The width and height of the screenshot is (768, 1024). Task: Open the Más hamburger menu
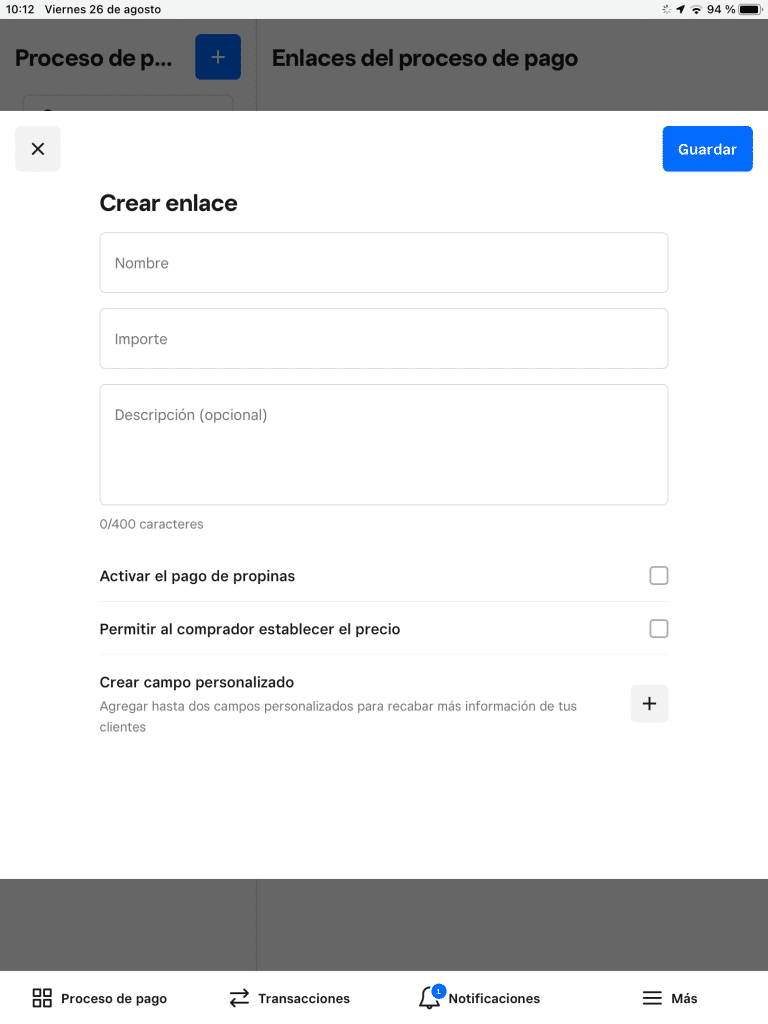[669, 998]
